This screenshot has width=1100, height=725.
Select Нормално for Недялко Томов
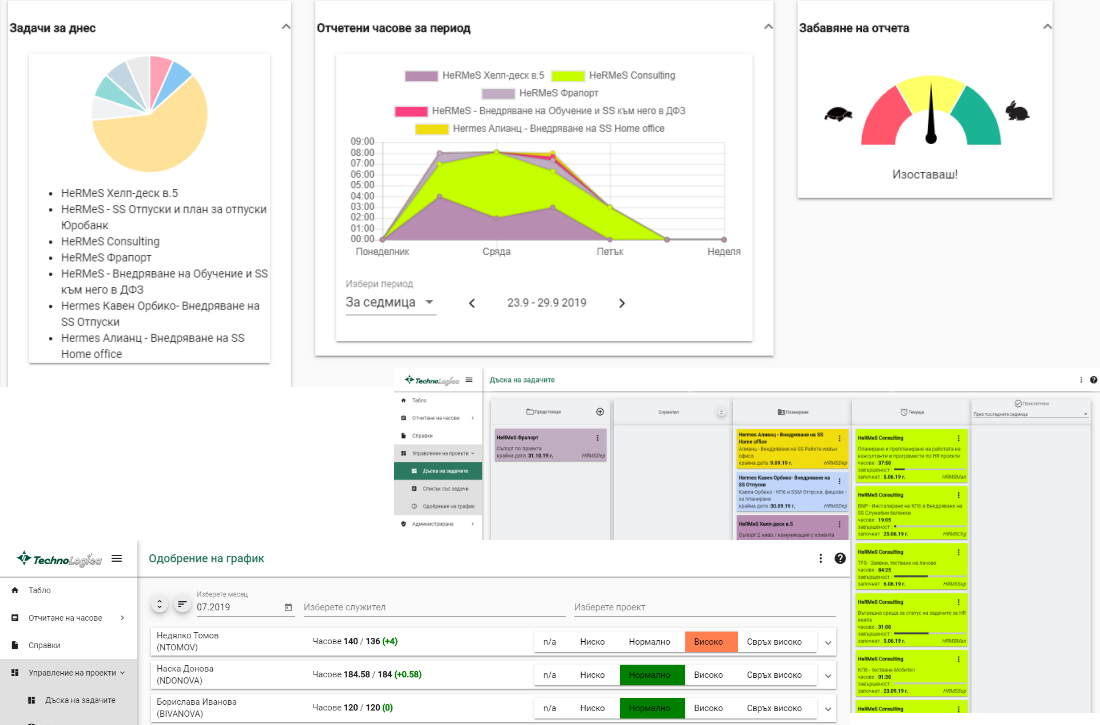(x=650, y=641)
